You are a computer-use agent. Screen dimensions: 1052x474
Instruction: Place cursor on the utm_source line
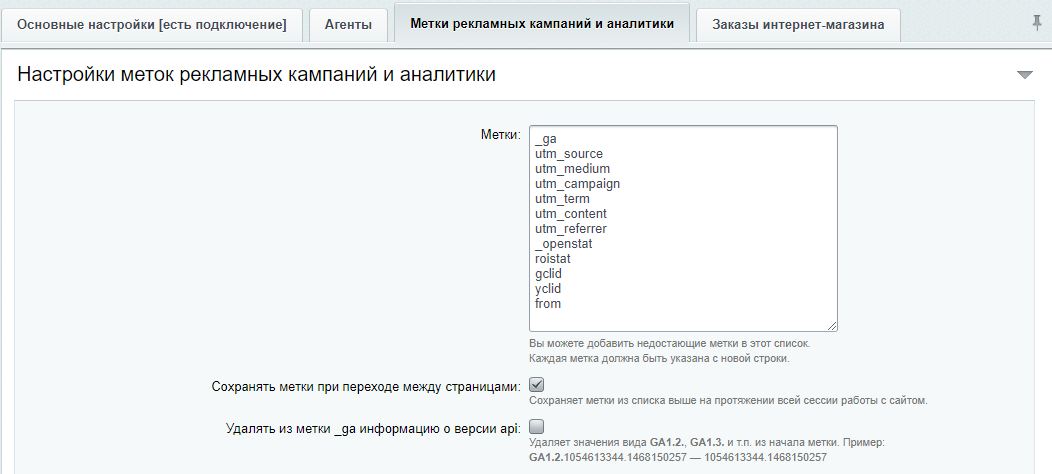(569, 154)
